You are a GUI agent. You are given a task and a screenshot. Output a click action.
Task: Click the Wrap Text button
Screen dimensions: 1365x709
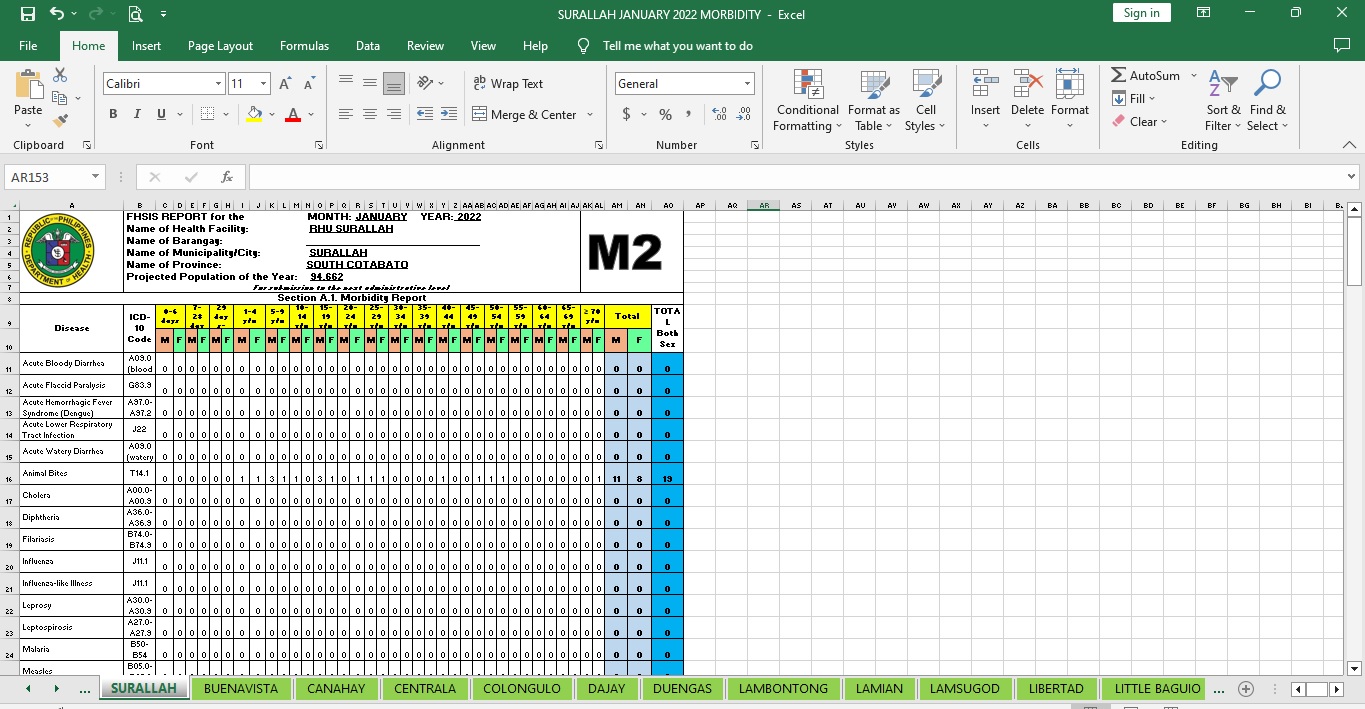[508, 84]
